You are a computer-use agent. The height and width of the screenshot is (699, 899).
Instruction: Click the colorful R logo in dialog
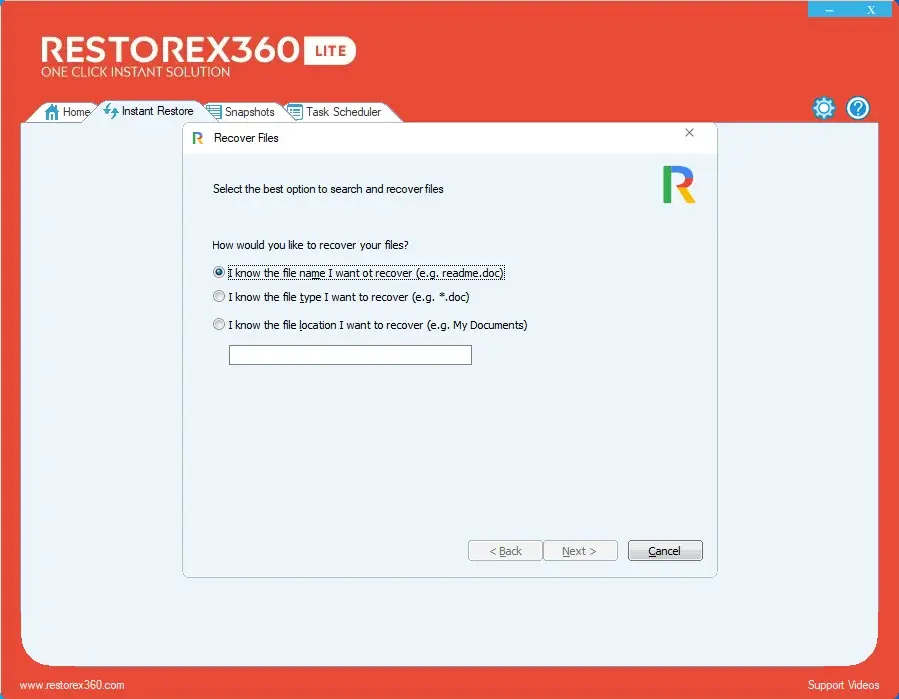tap(678, 185)
